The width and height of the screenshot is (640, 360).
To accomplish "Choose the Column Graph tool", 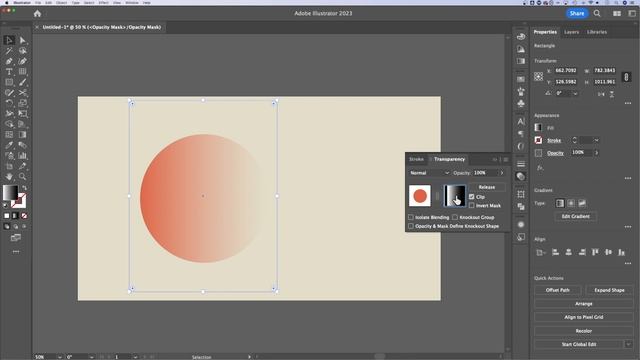I will (x=22, y=156).
